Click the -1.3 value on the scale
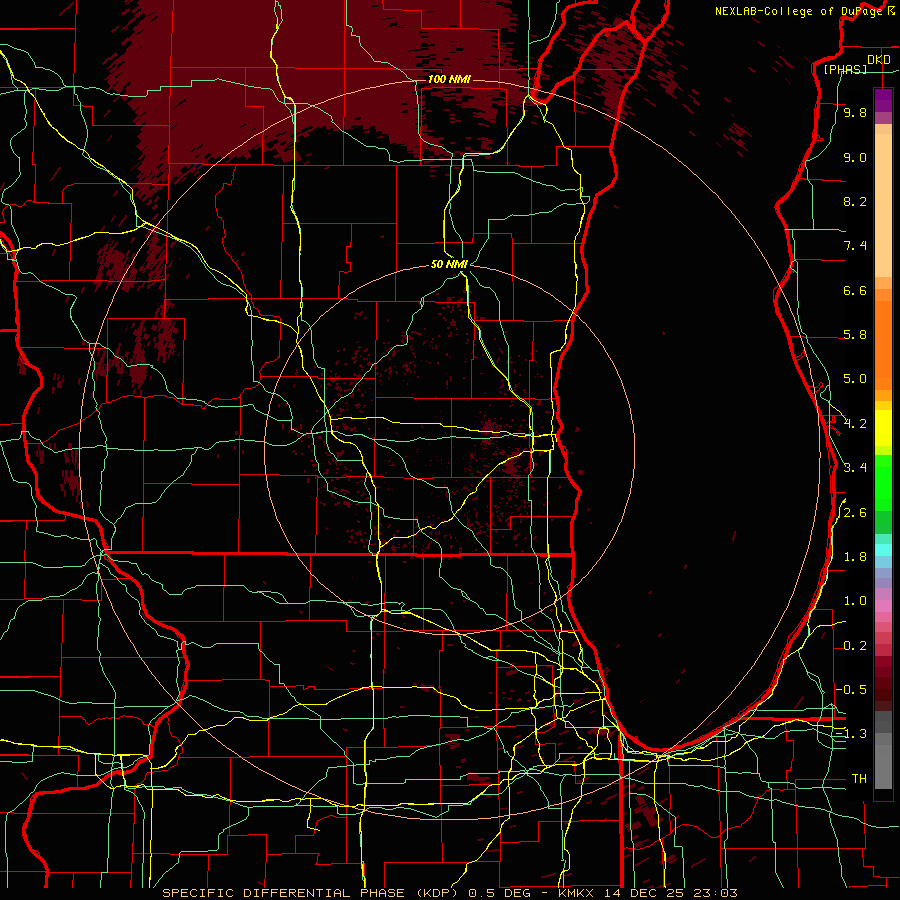The image size is (900, 900). pos(851,734)
